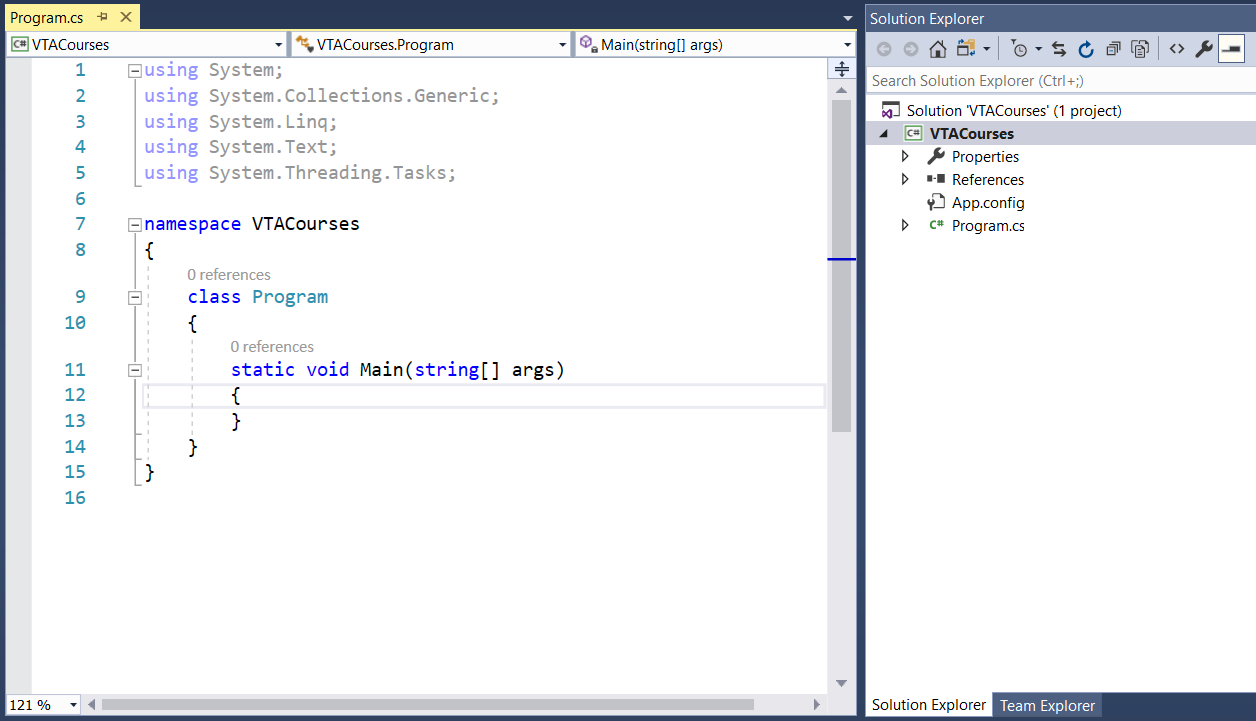Click the C# icon beside Program.cs in tree

[x=936, y=225]
